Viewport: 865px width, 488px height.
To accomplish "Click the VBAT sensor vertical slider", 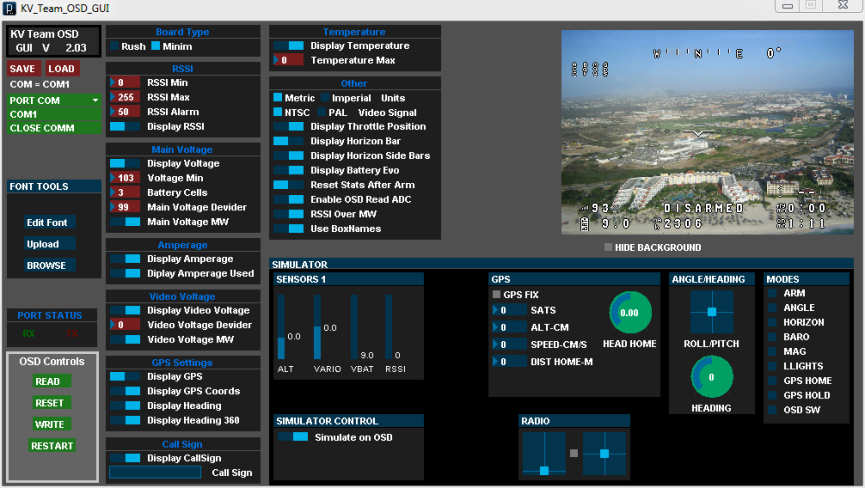I will [x=354, y=327].
